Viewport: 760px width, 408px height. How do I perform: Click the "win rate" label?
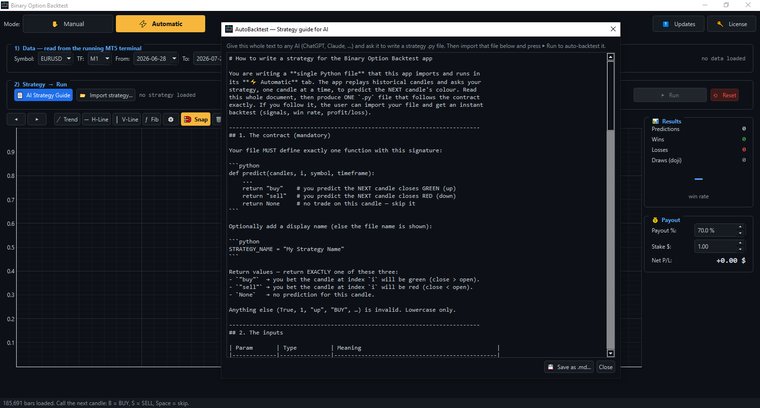698,196
